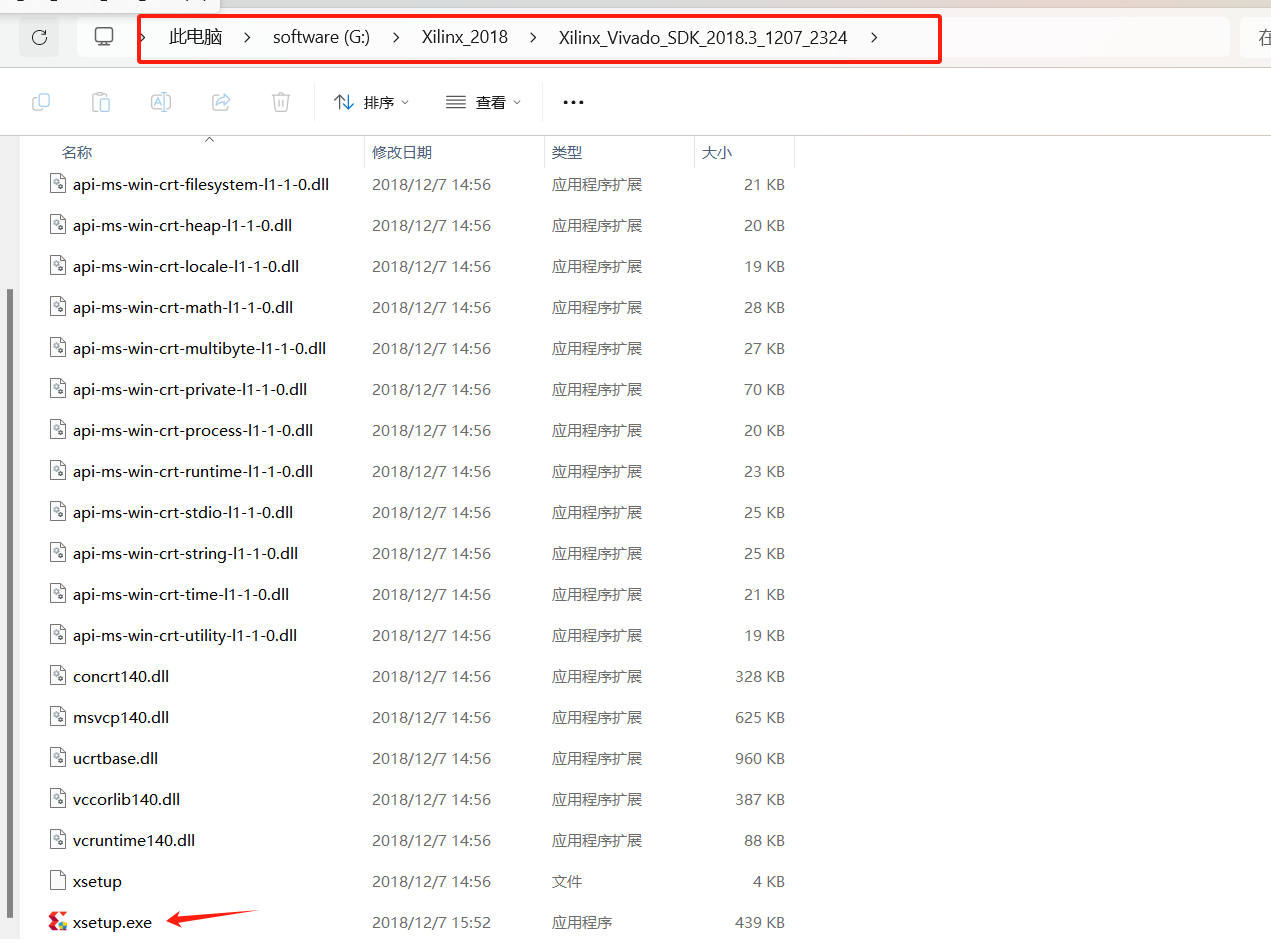1271x949 pixels.
Task: Click the 88 KB size of vcruntime140.dll
Action: pyautogui.click(x=765, y=840)
